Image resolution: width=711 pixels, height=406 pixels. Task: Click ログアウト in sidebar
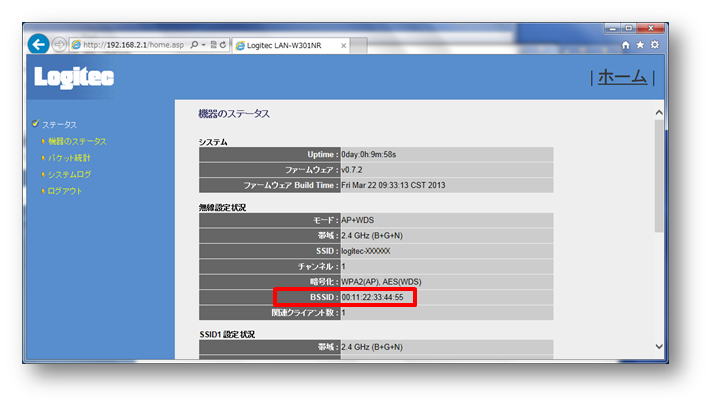click(x=64, y=191)
